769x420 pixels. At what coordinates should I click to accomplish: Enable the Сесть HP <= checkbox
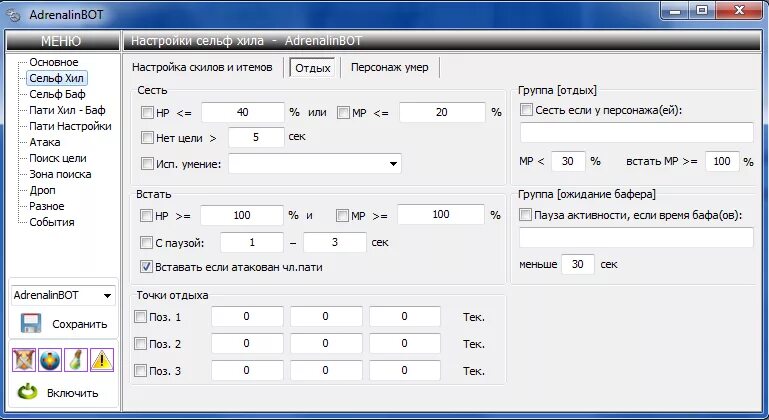coord(147,112)
